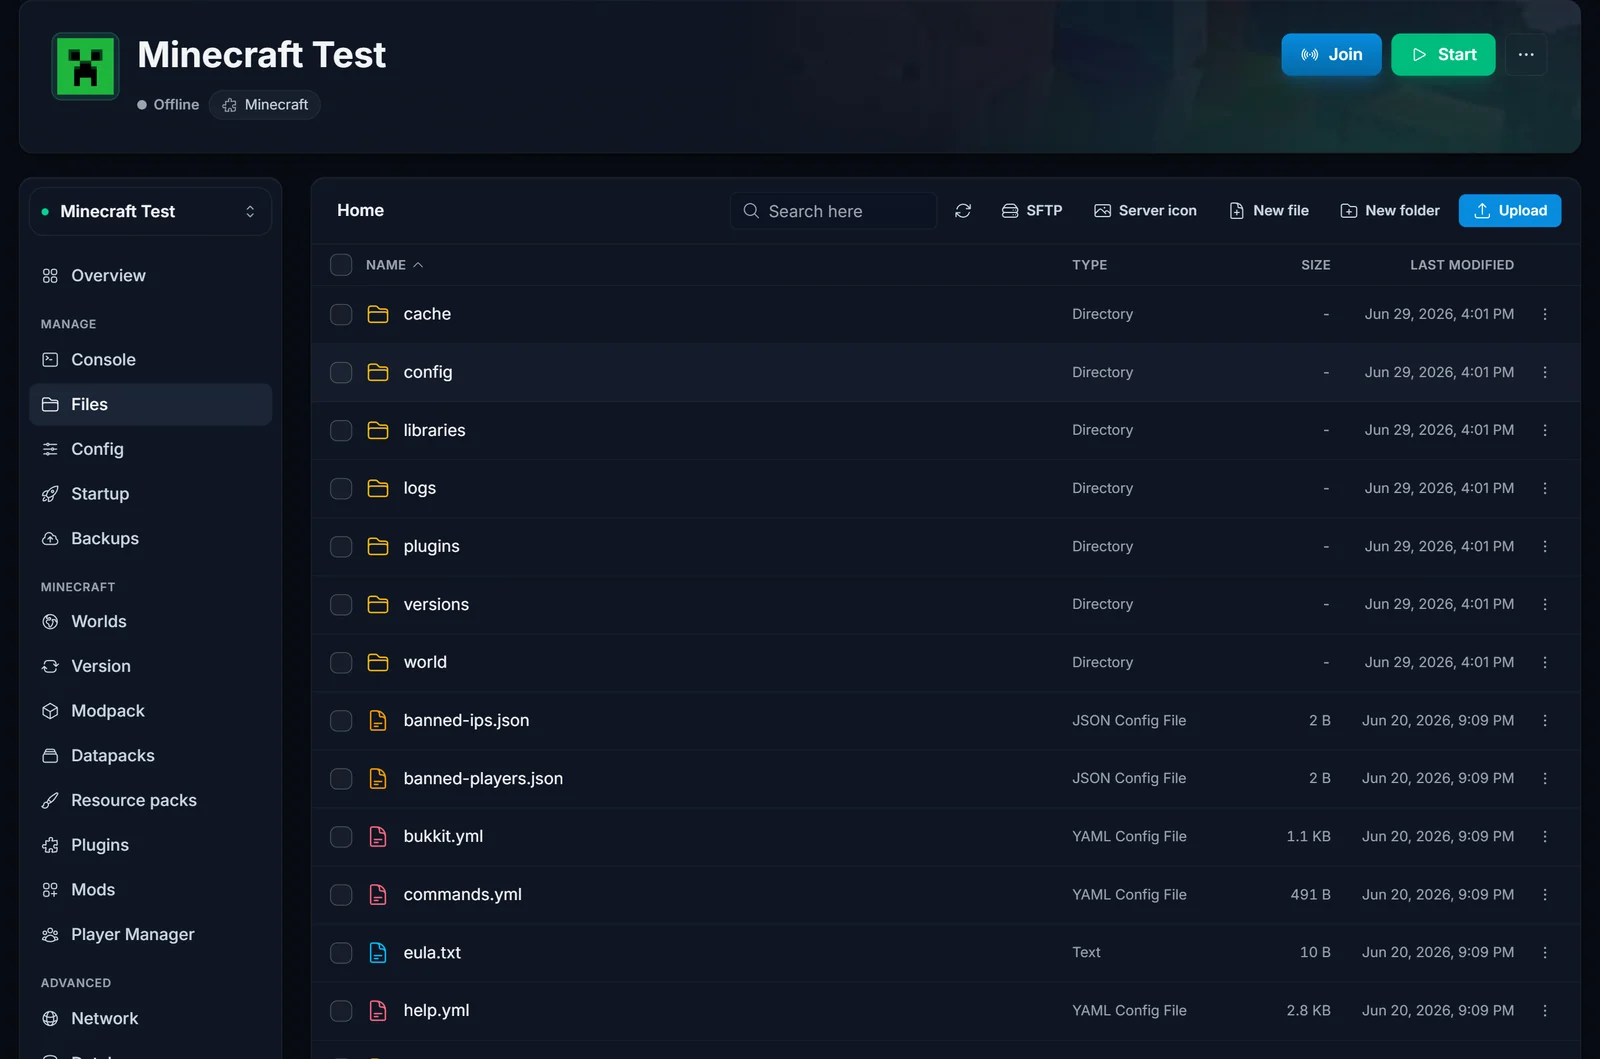Open the three-dot server menu in header
1600x1059 pixels.
[x=1525, y=55]
